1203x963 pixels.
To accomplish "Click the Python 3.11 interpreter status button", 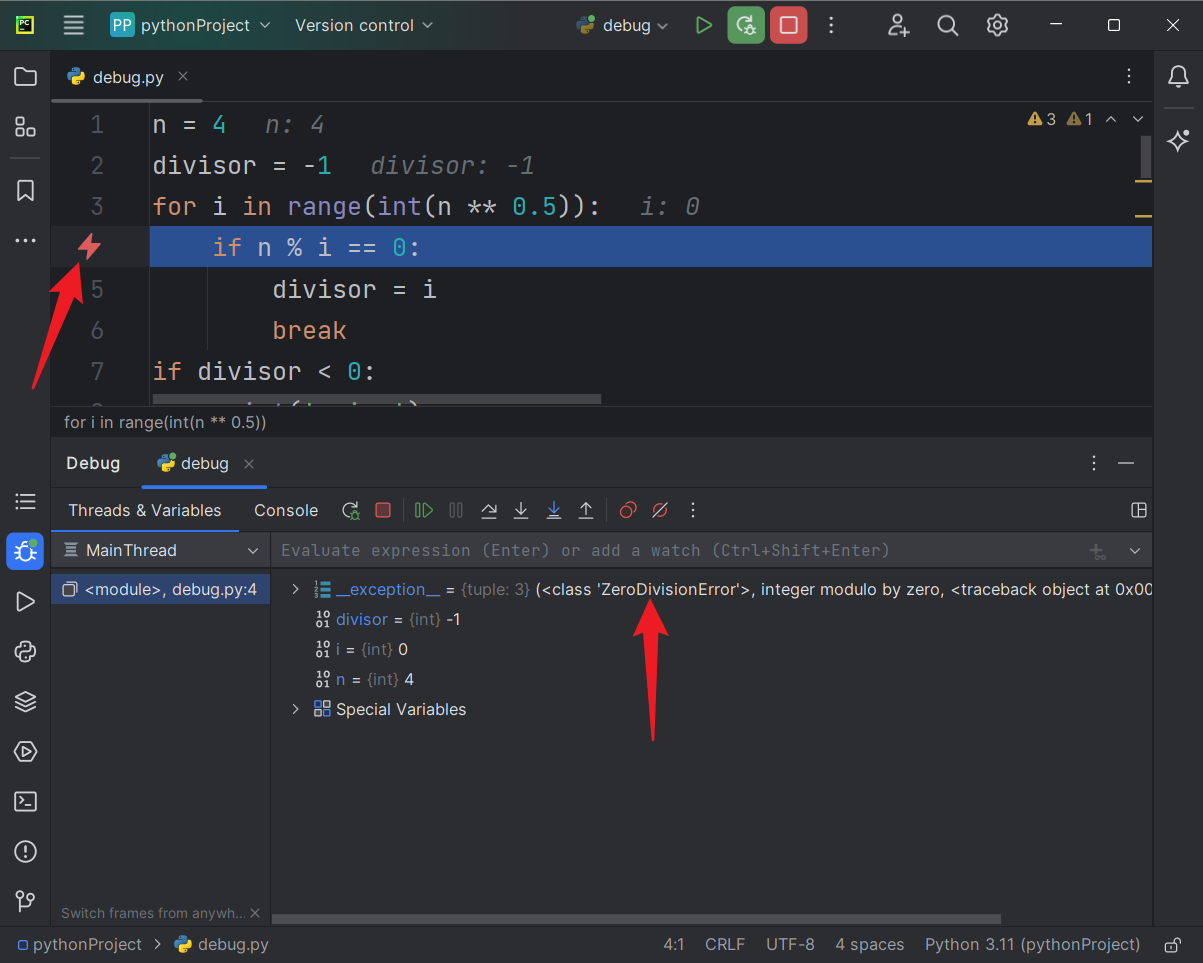I will [1032, 944].
